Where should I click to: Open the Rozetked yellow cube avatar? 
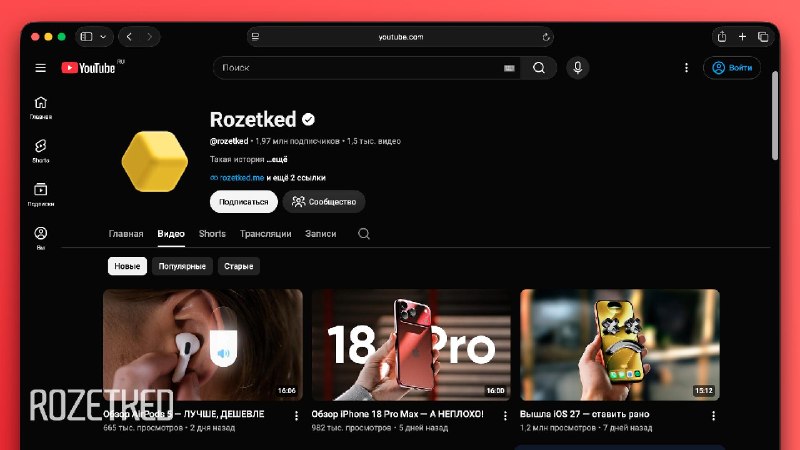pyautogui.click(x=155, y=161)
